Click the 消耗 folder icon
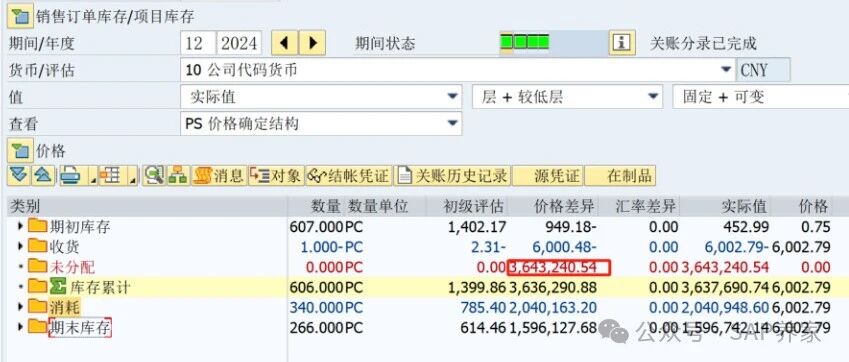 37,306
